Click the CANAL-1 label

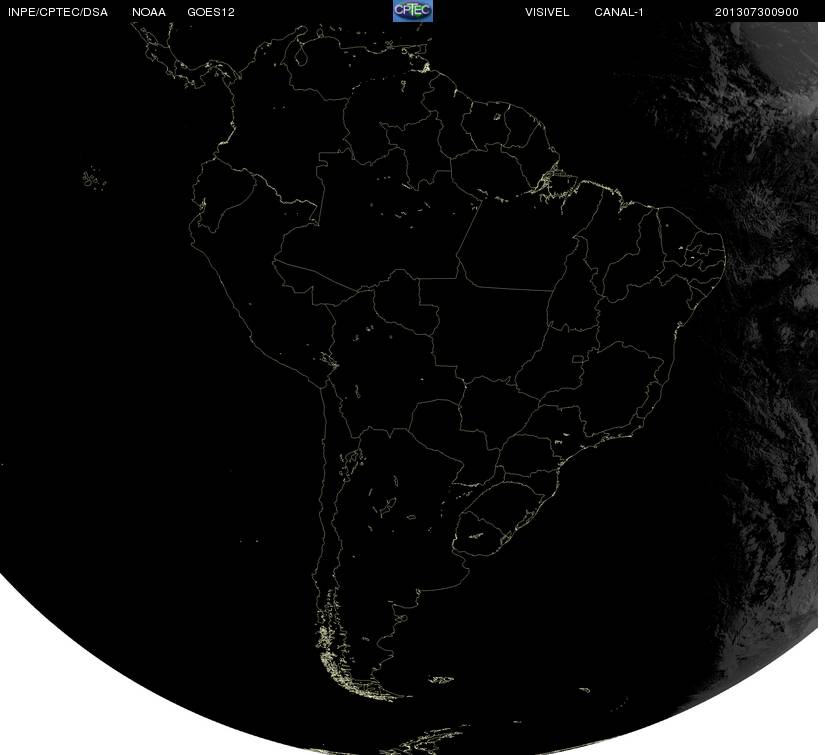point(619,12)
